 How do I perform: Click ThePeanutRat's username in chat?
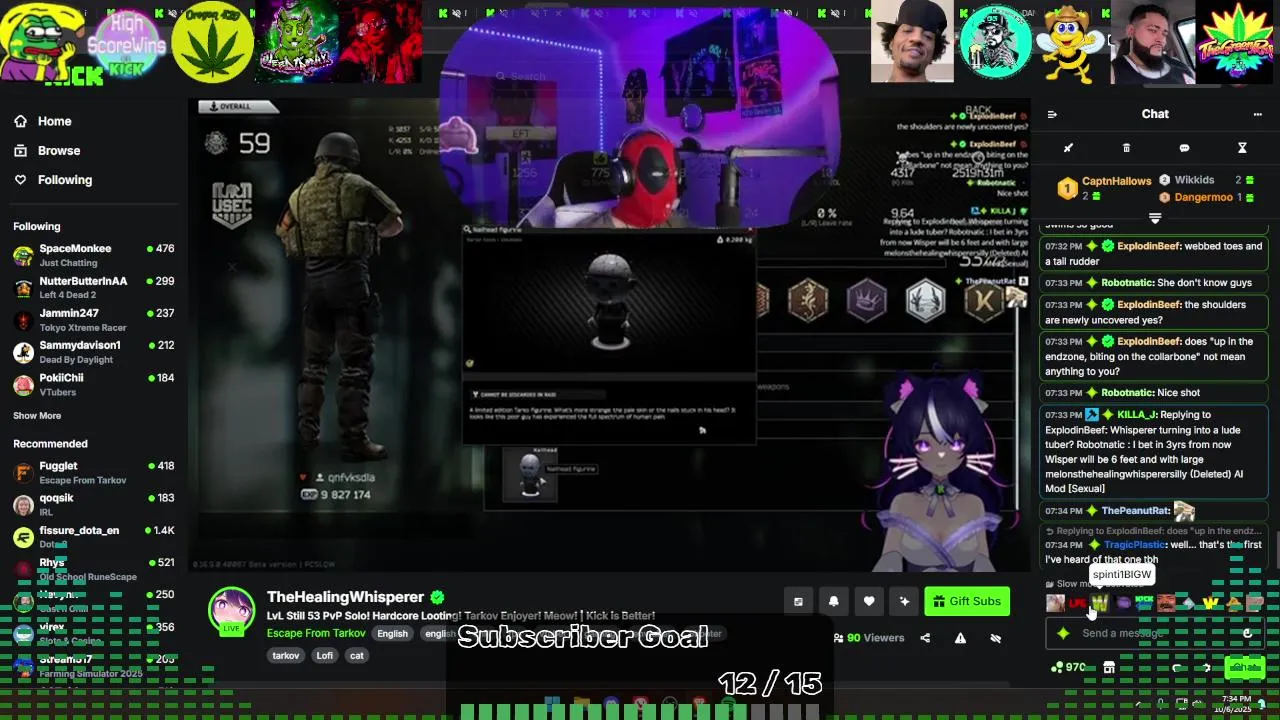1135,511
